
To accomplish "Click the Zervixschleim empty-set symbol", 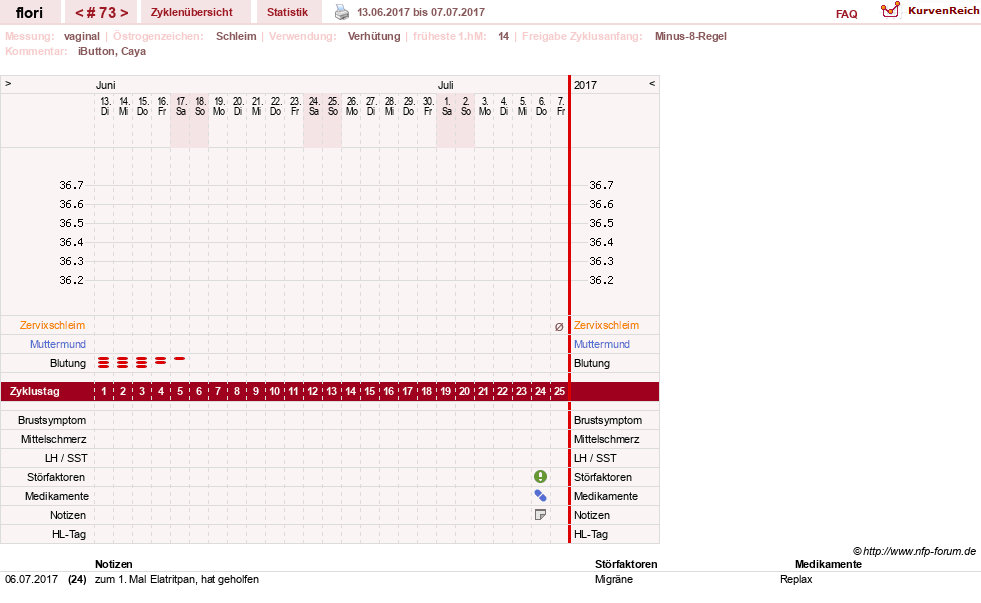I will [x=559, y=327].
